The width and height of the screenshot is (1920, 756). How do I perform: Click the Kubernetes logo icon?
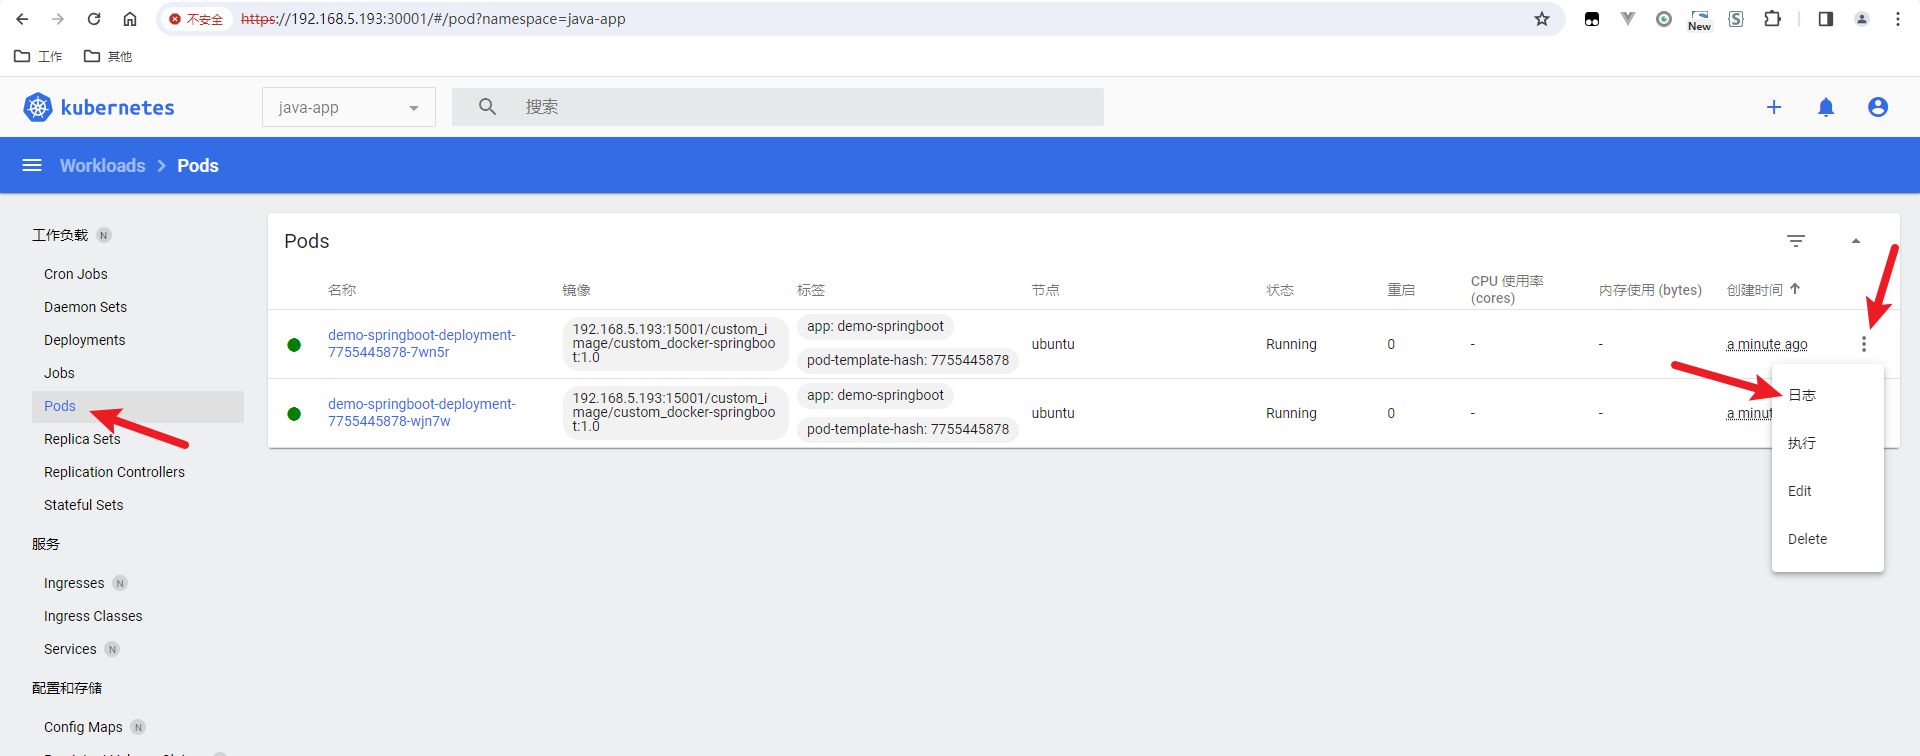tap(38, 107)
